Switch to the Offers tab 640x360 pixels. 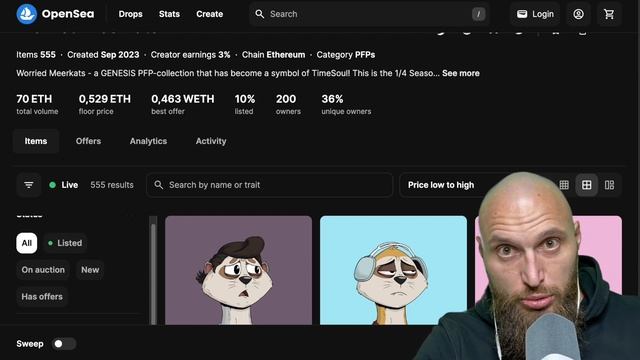click(88, 141)
